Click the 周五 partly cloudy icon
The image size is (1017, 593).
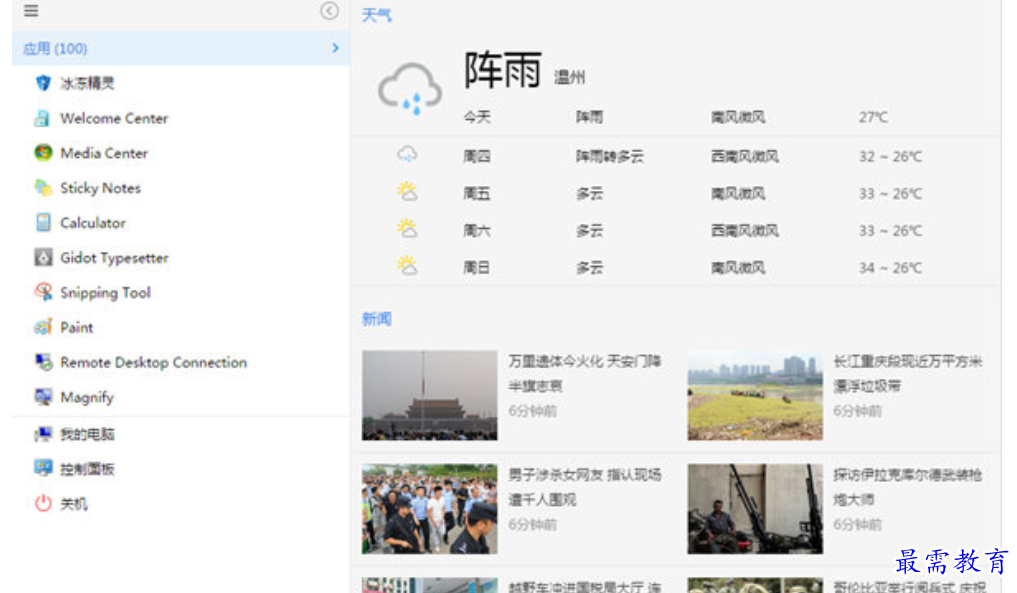[x=407, y=192]
